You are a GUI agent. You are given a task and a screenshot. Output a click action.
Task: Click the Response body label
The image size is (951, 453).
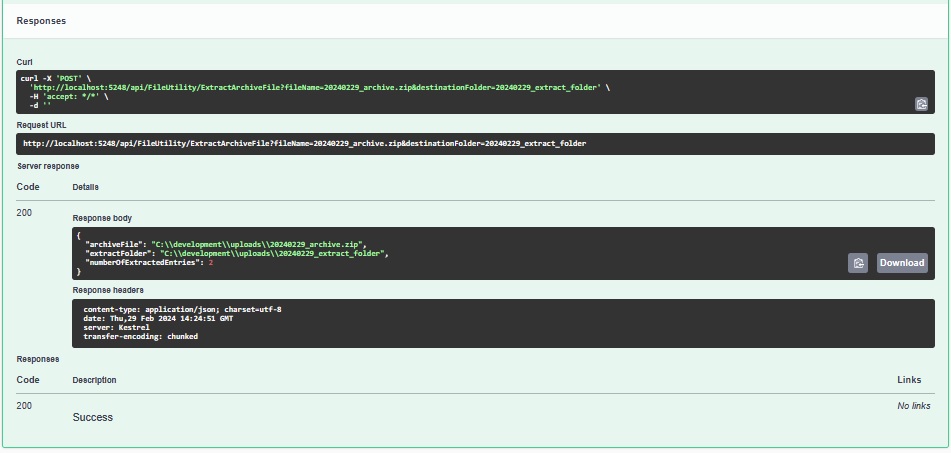102,218
